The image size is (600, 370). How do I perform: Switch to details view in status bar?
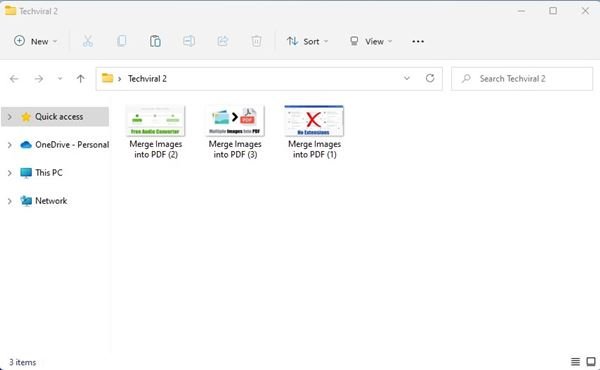(x=575, y=362)
